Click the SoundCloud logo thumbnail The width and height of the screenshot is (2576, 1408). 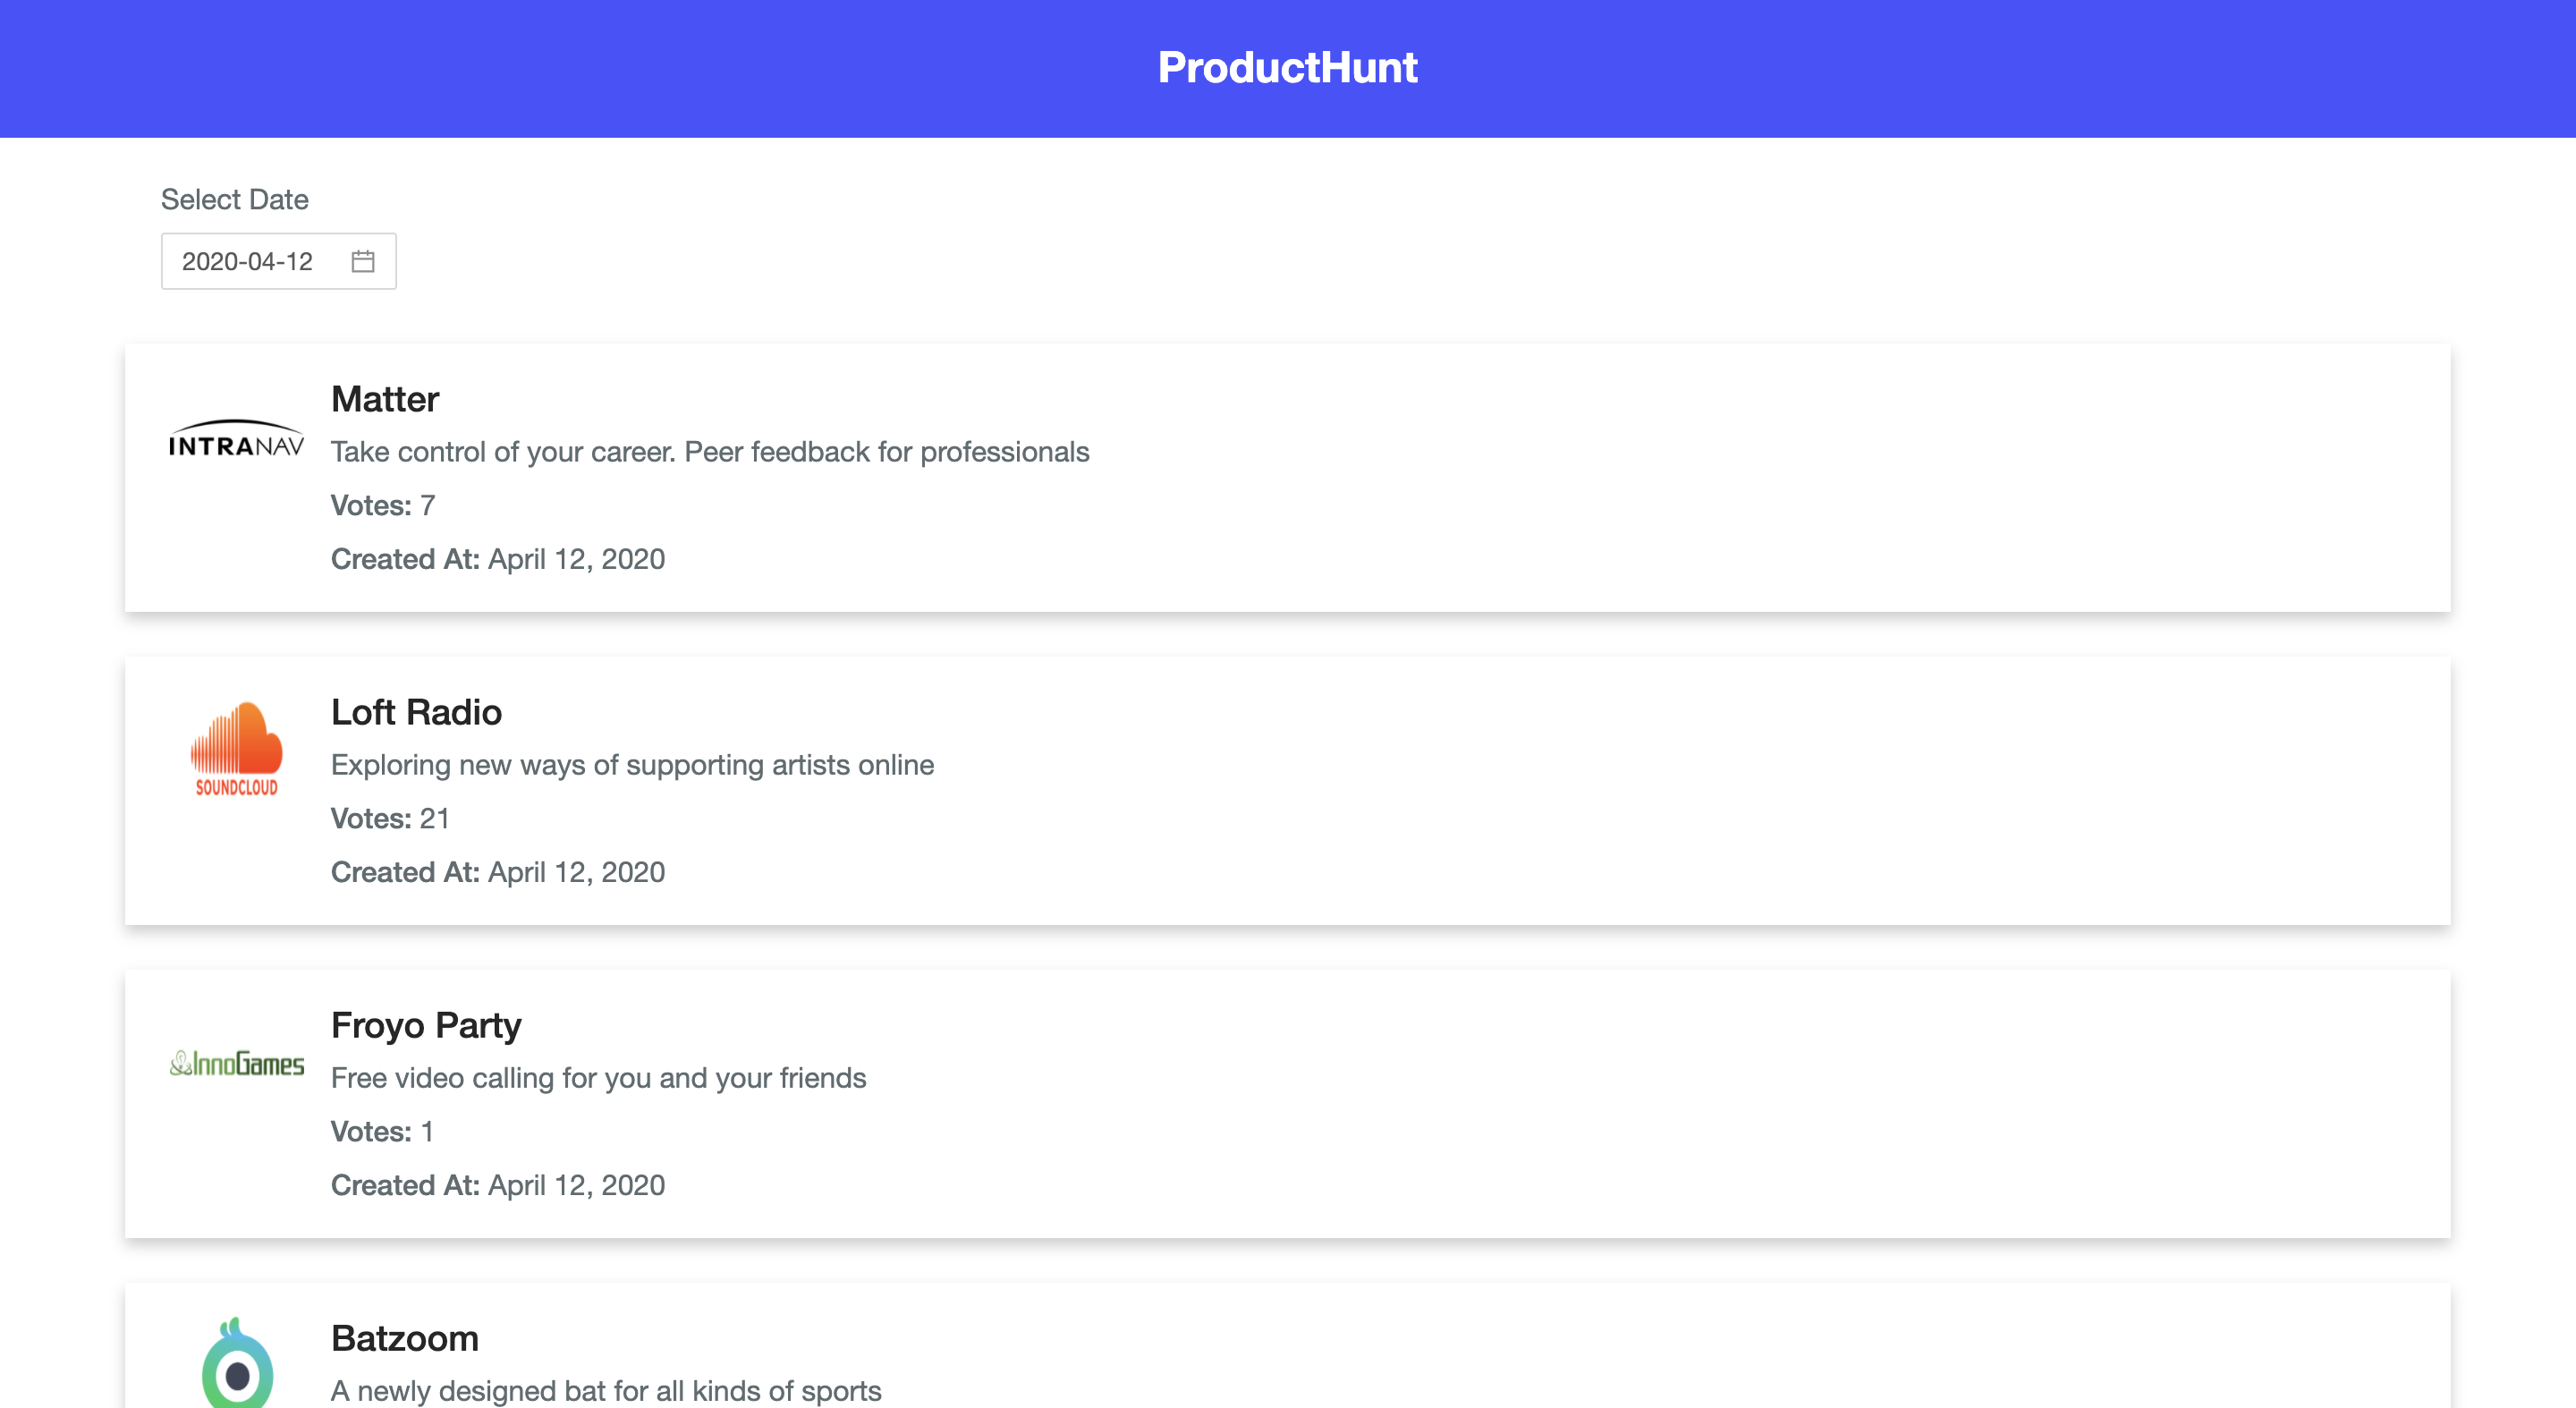click(x=237, y=749)
